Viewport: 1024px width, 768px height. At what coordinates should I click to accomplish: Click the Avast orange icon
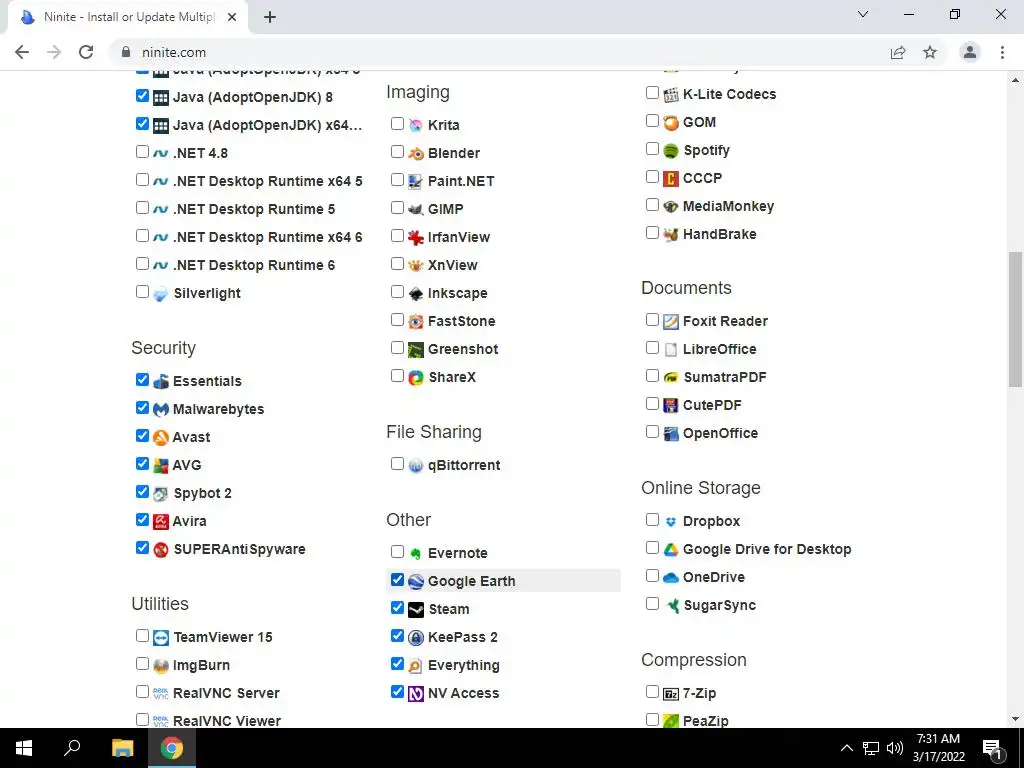[x=161, y=438]
